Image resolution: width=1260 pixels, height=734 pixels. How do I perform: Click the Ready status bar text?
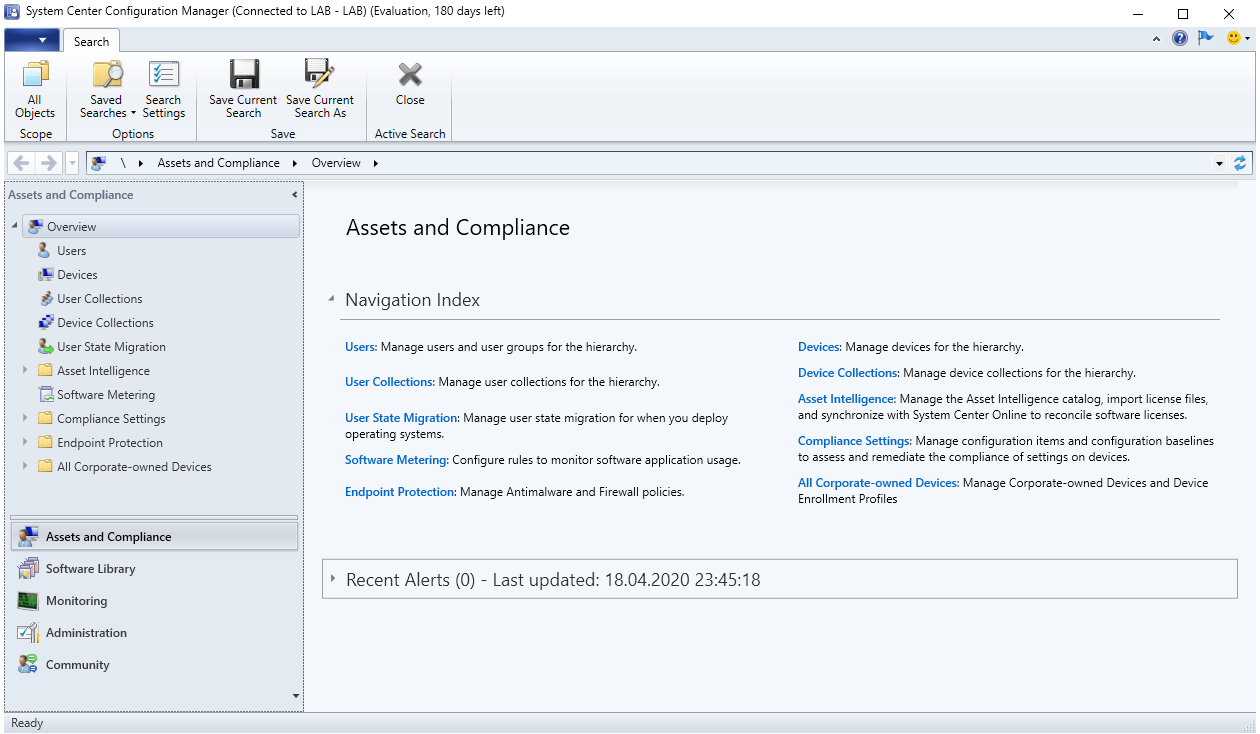click(x=27, y=723)
